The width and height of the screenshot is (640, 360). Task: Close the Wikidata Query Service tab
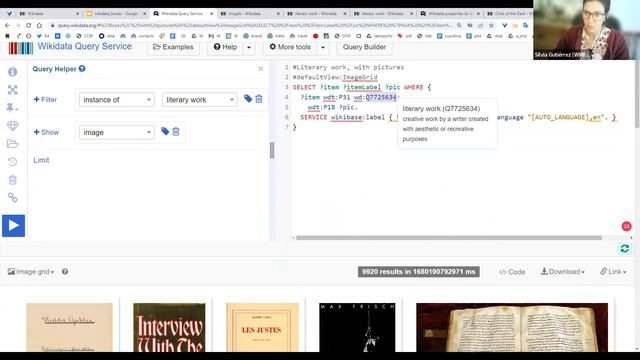(x=211, y=13)
